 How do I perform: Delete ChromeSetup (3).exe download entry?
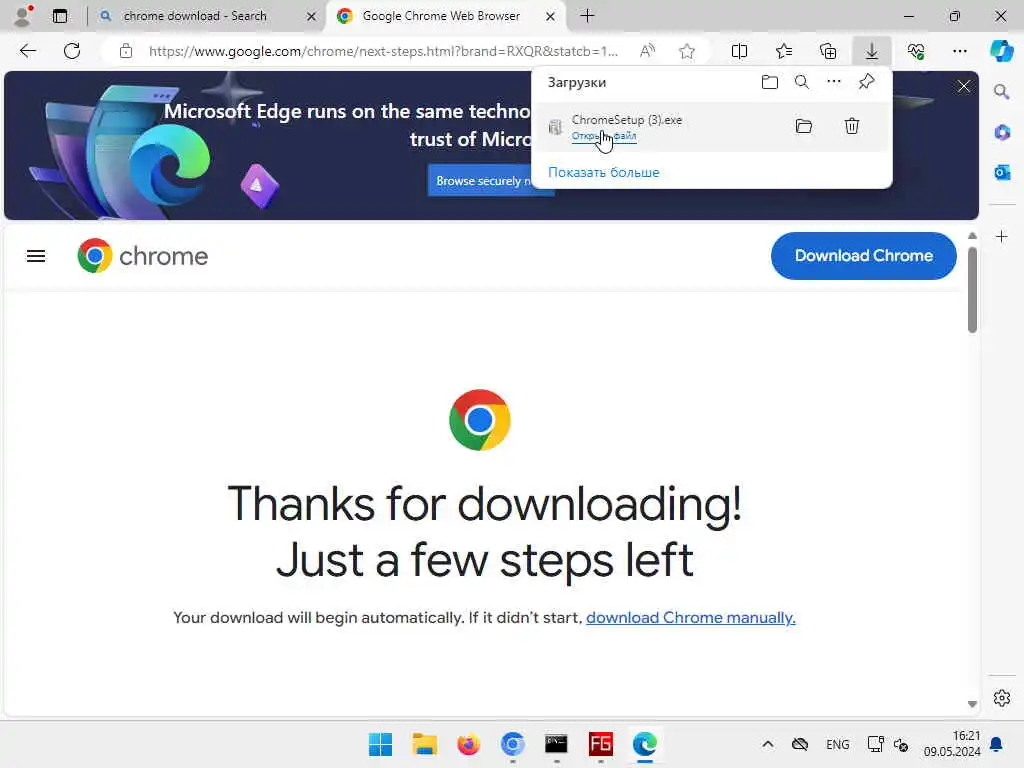[x=852, y=126]
